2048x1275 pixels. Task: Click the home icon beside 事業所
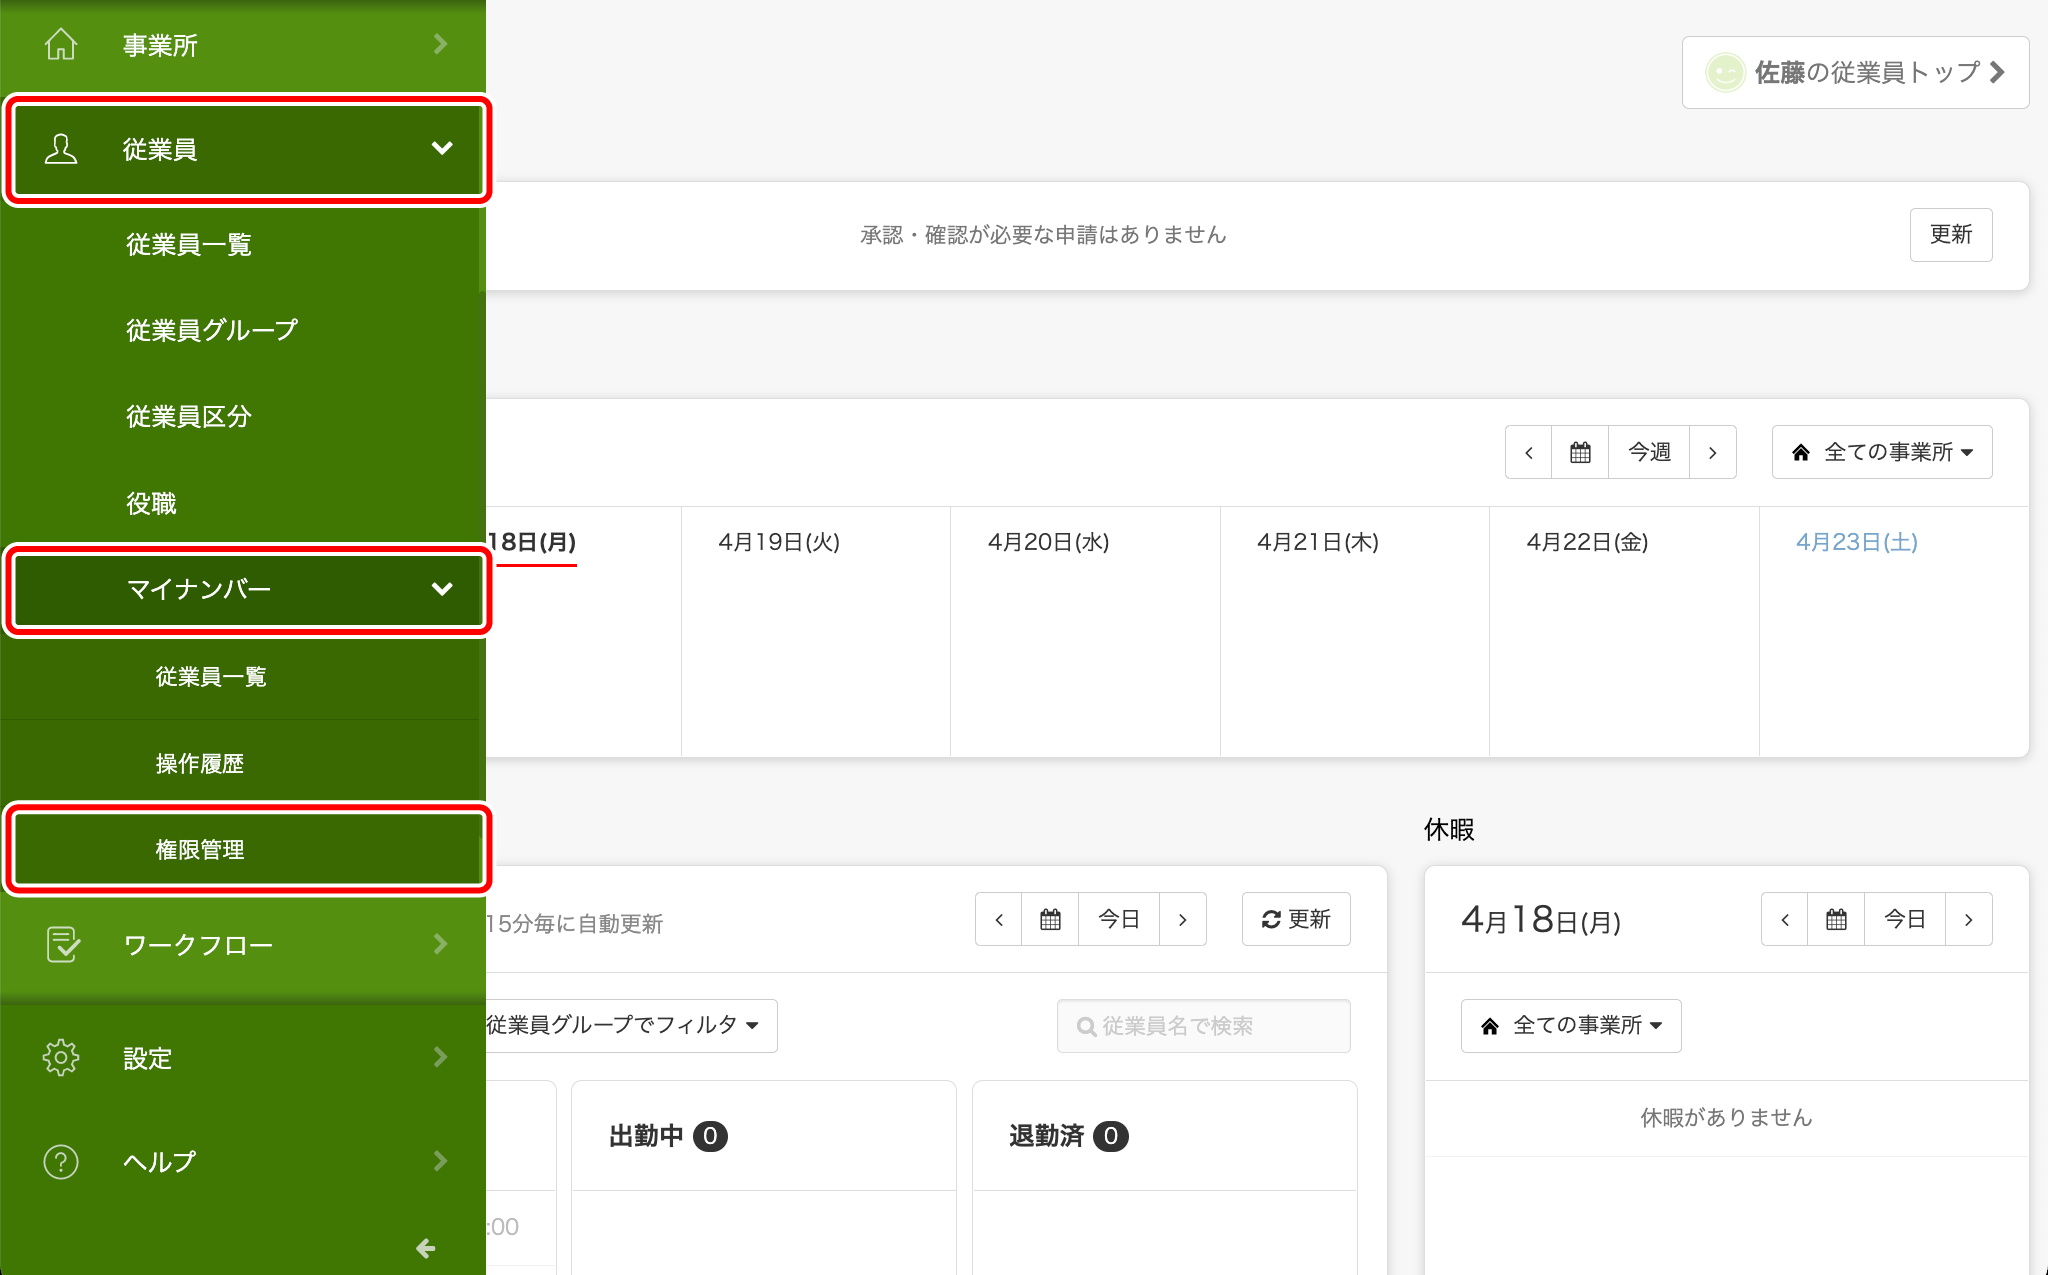[61, 44]
